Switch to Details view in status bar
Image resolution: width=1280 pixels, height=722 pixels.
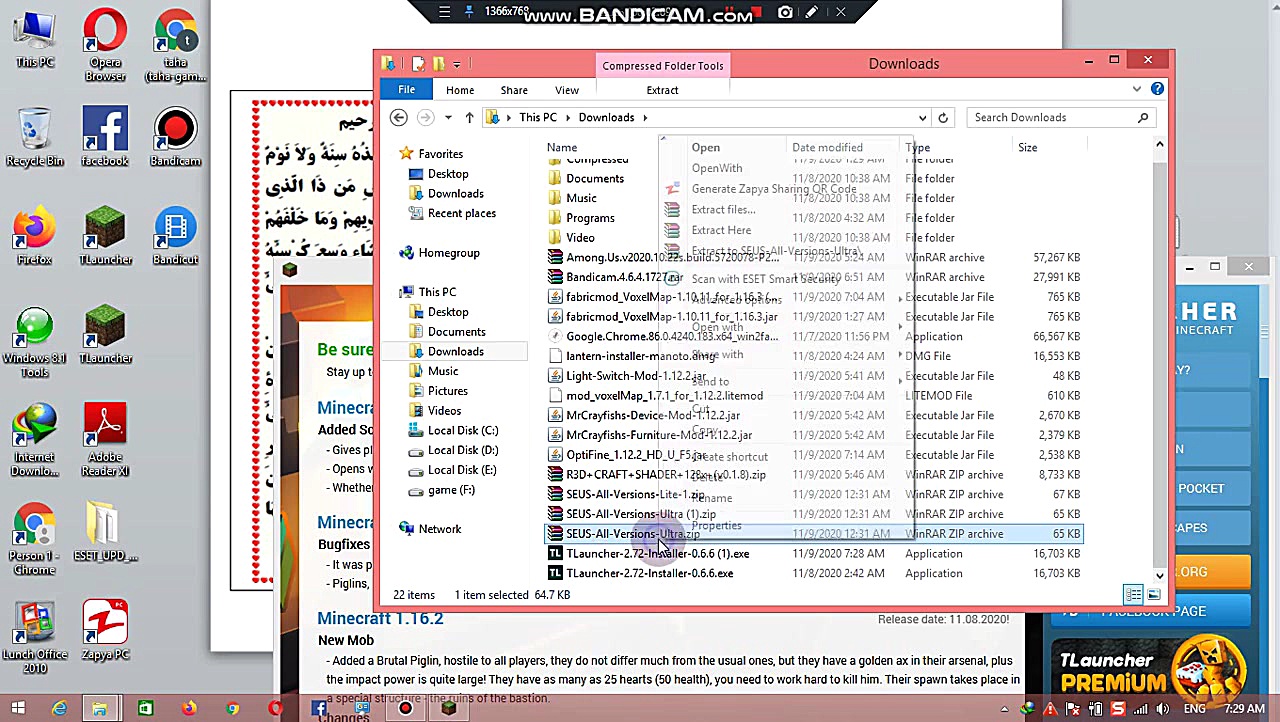pyautogui.click(x=1133, y=595)
